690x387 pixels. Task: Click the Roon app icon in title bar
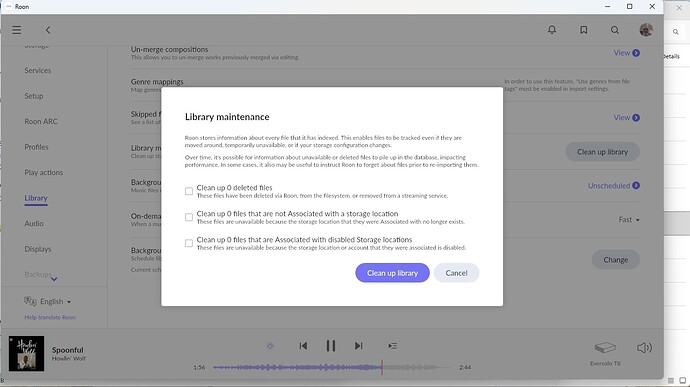coord(9,7)
